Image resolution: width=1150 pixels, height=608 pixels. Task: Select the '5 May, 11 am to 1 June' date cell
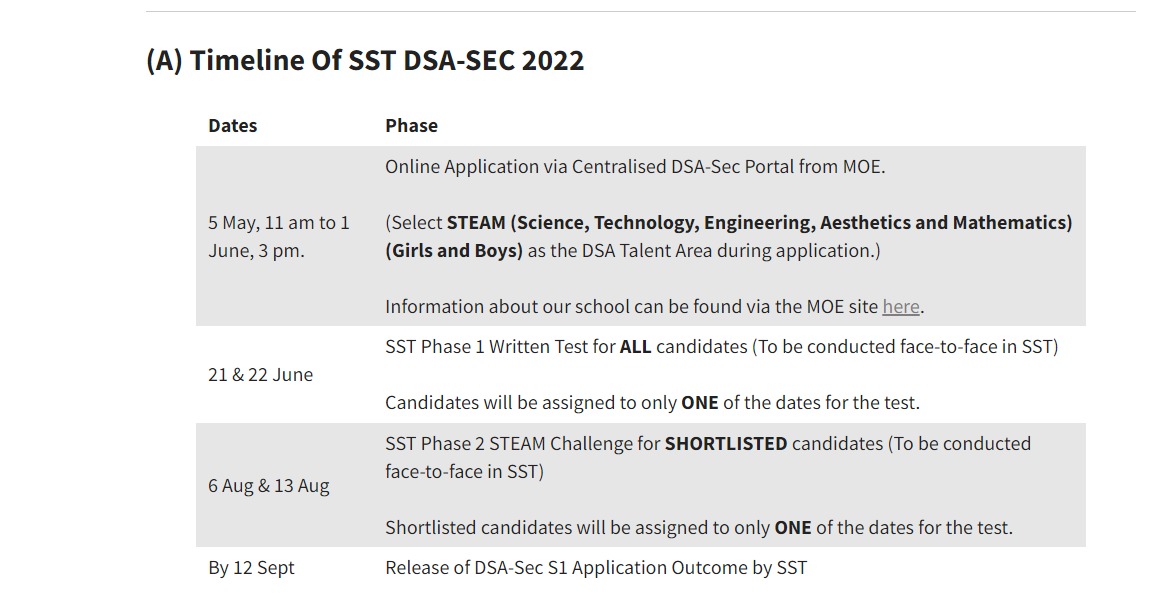(279, 237)
